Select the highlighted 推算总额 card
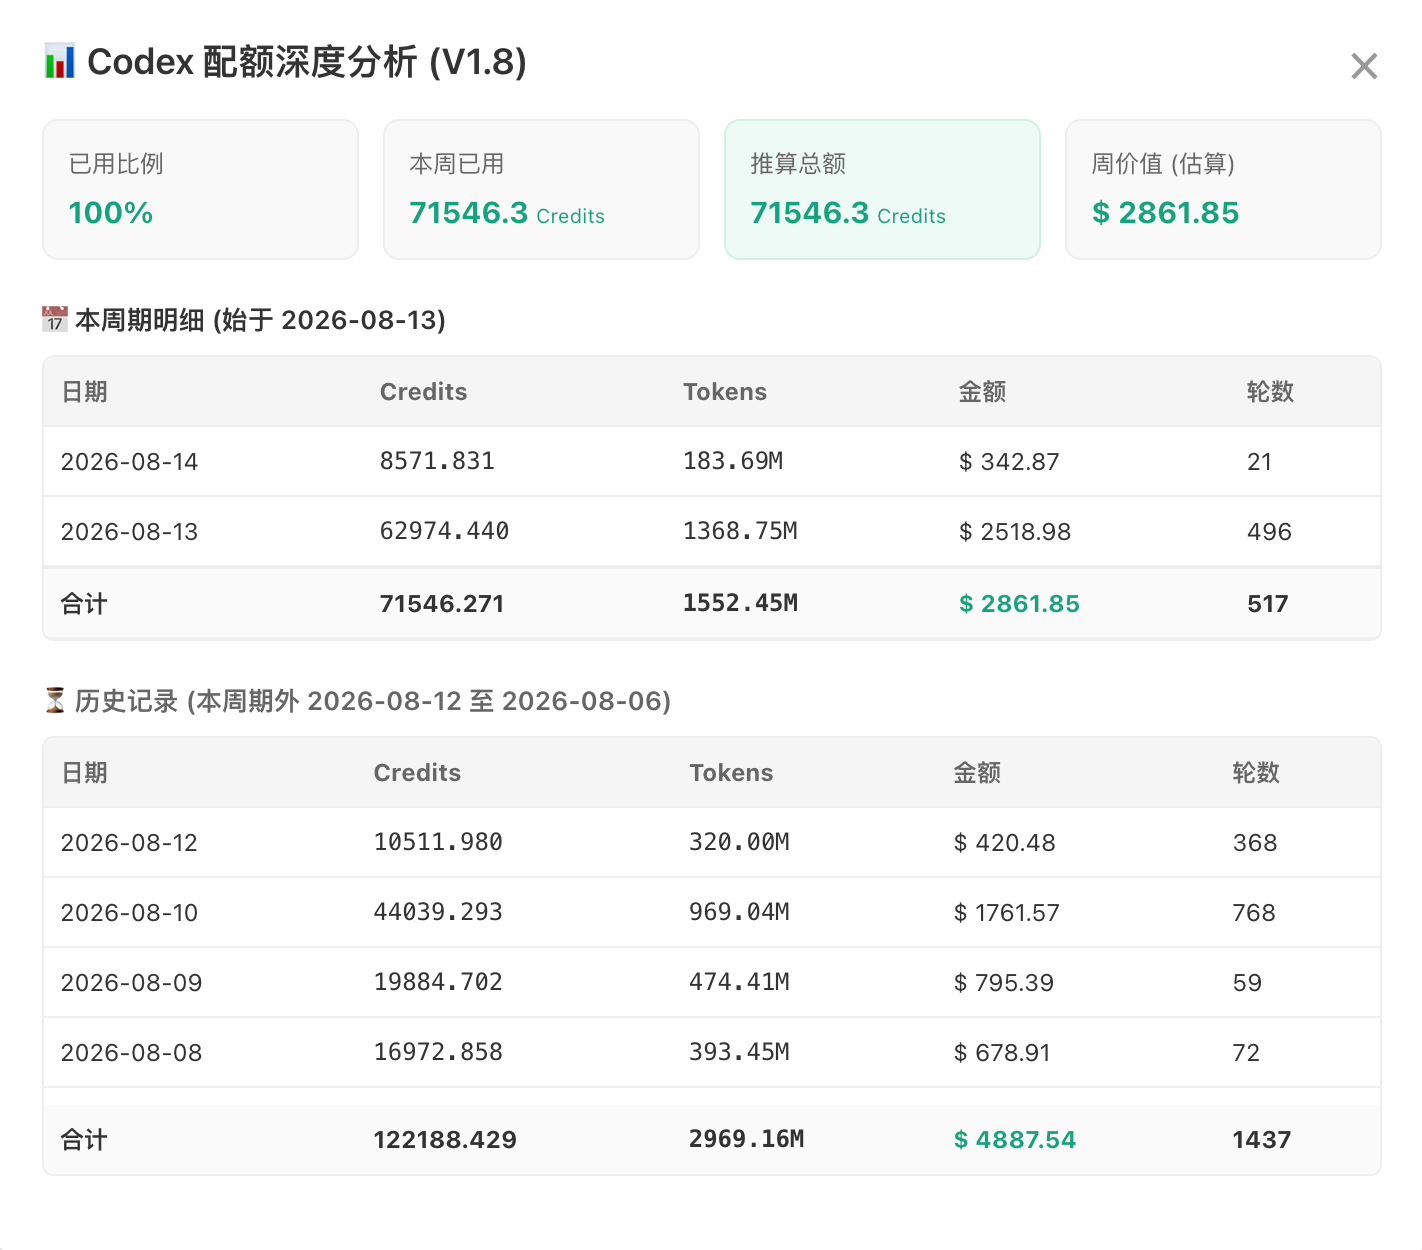1422x1250 pixels. 882,189
